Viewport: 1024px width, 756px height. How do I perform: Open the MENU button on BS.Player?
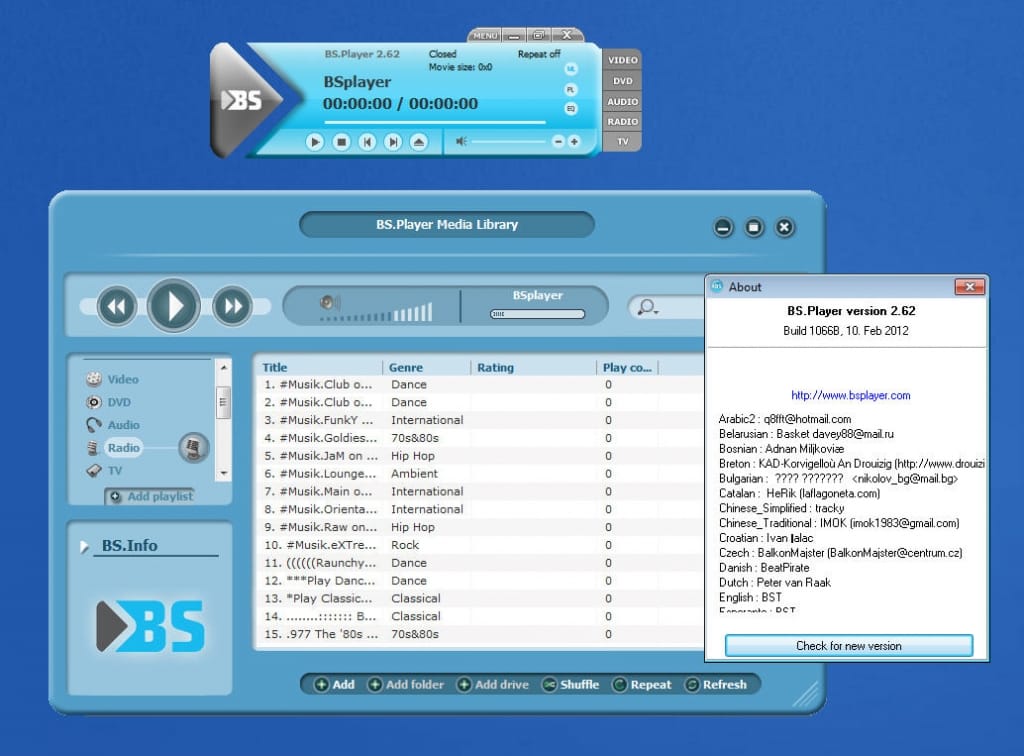coord(485,35)
